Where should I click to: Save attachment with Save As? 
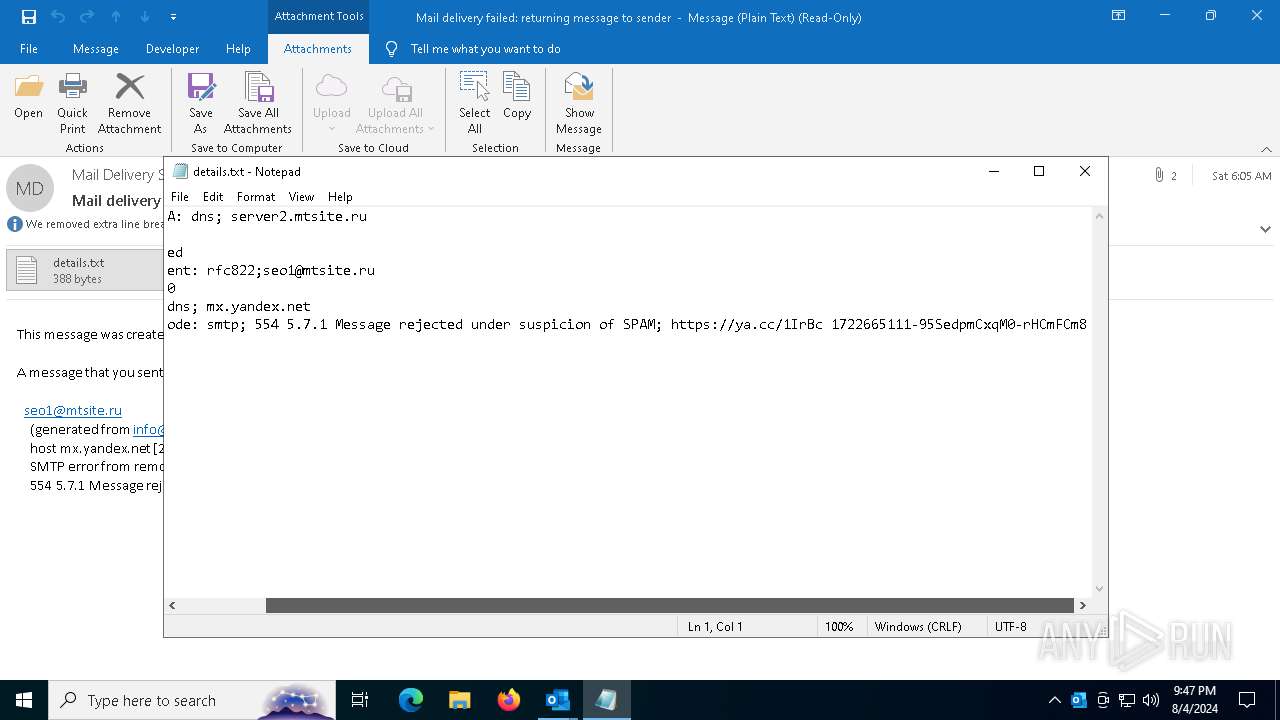tap(201, 103)
